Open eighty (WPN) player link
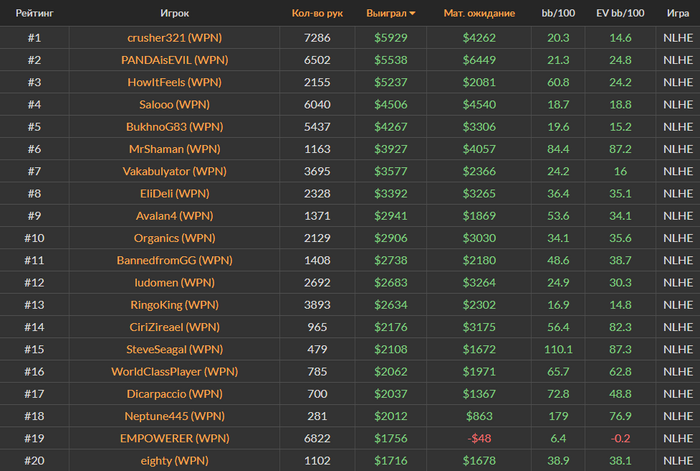This screenshot has height=471, width=700. (x=175, y=460)
